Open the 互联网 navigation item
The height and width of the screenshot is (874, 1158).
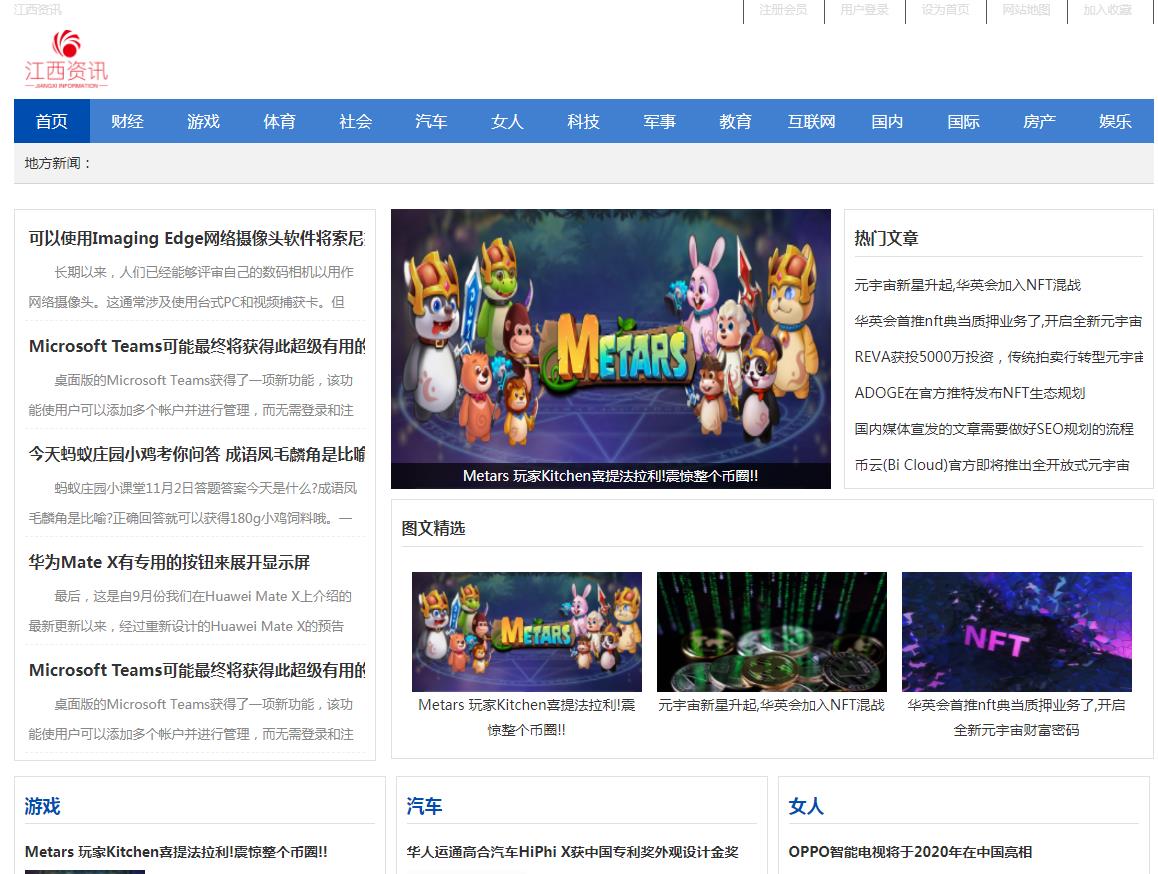tap(812, 121)
